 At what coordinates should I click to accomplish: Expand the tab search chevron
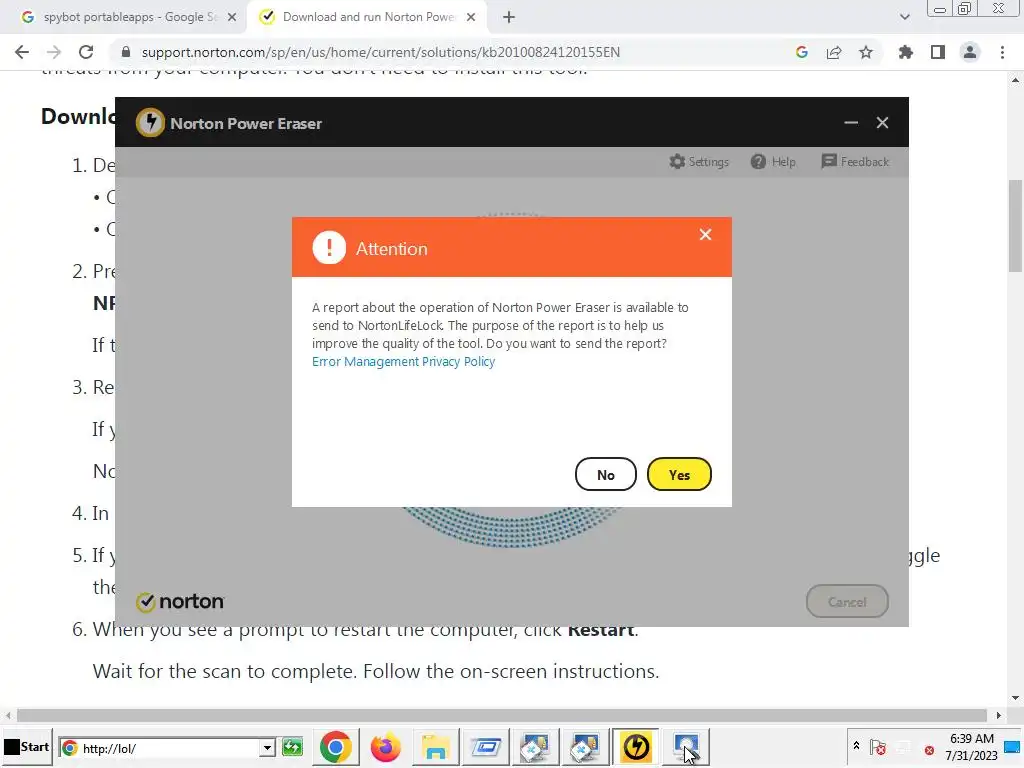pos(904,17)
